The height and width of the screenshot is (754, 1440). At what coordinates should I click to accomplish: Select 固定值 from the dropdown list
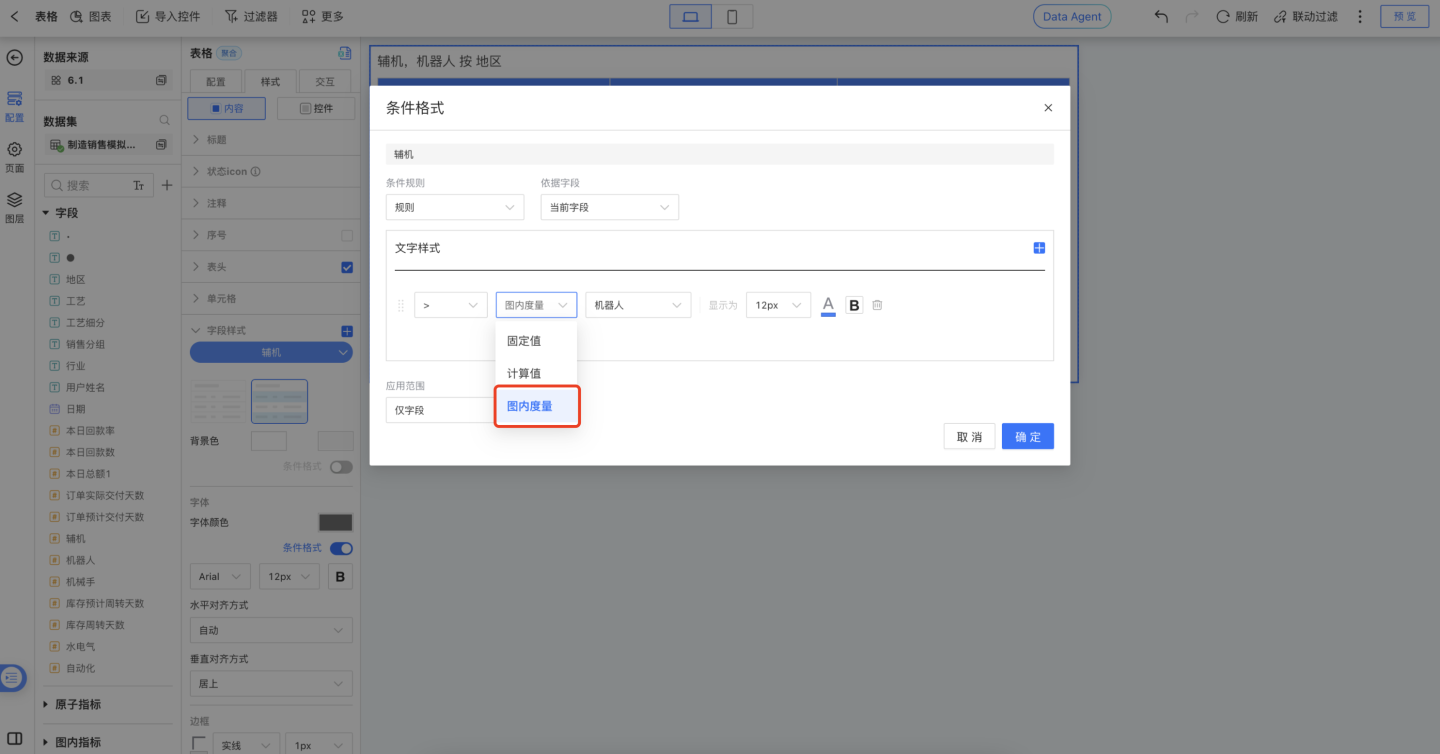524,341
